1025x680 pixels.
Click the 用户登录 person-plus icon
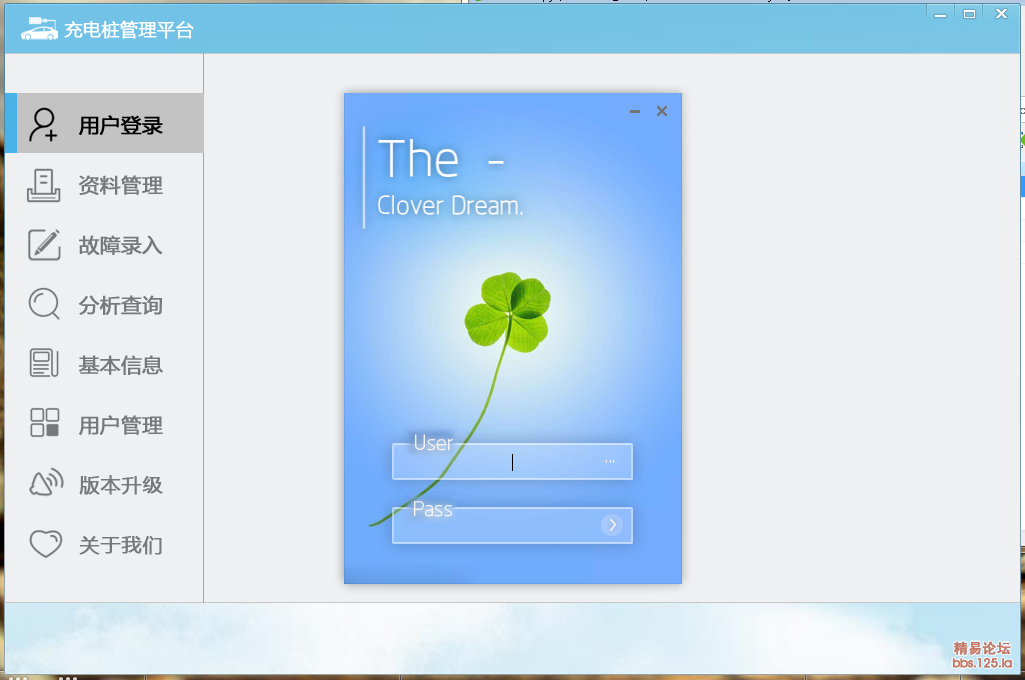[x=43, y=124]
